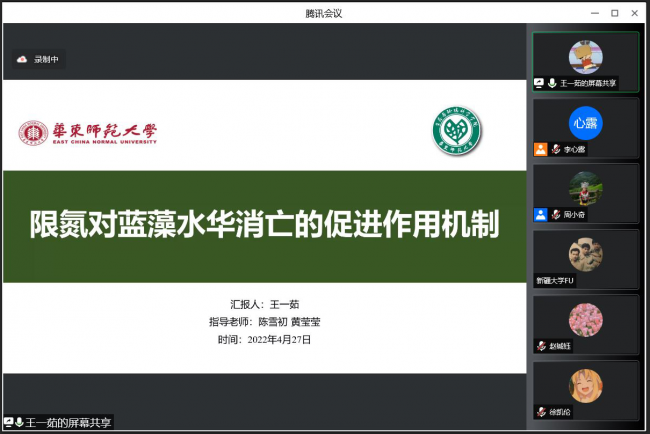Click the cloud recording icon beside 录制中
The width and height of the screenshot is (650, 434).
[21, 59]
